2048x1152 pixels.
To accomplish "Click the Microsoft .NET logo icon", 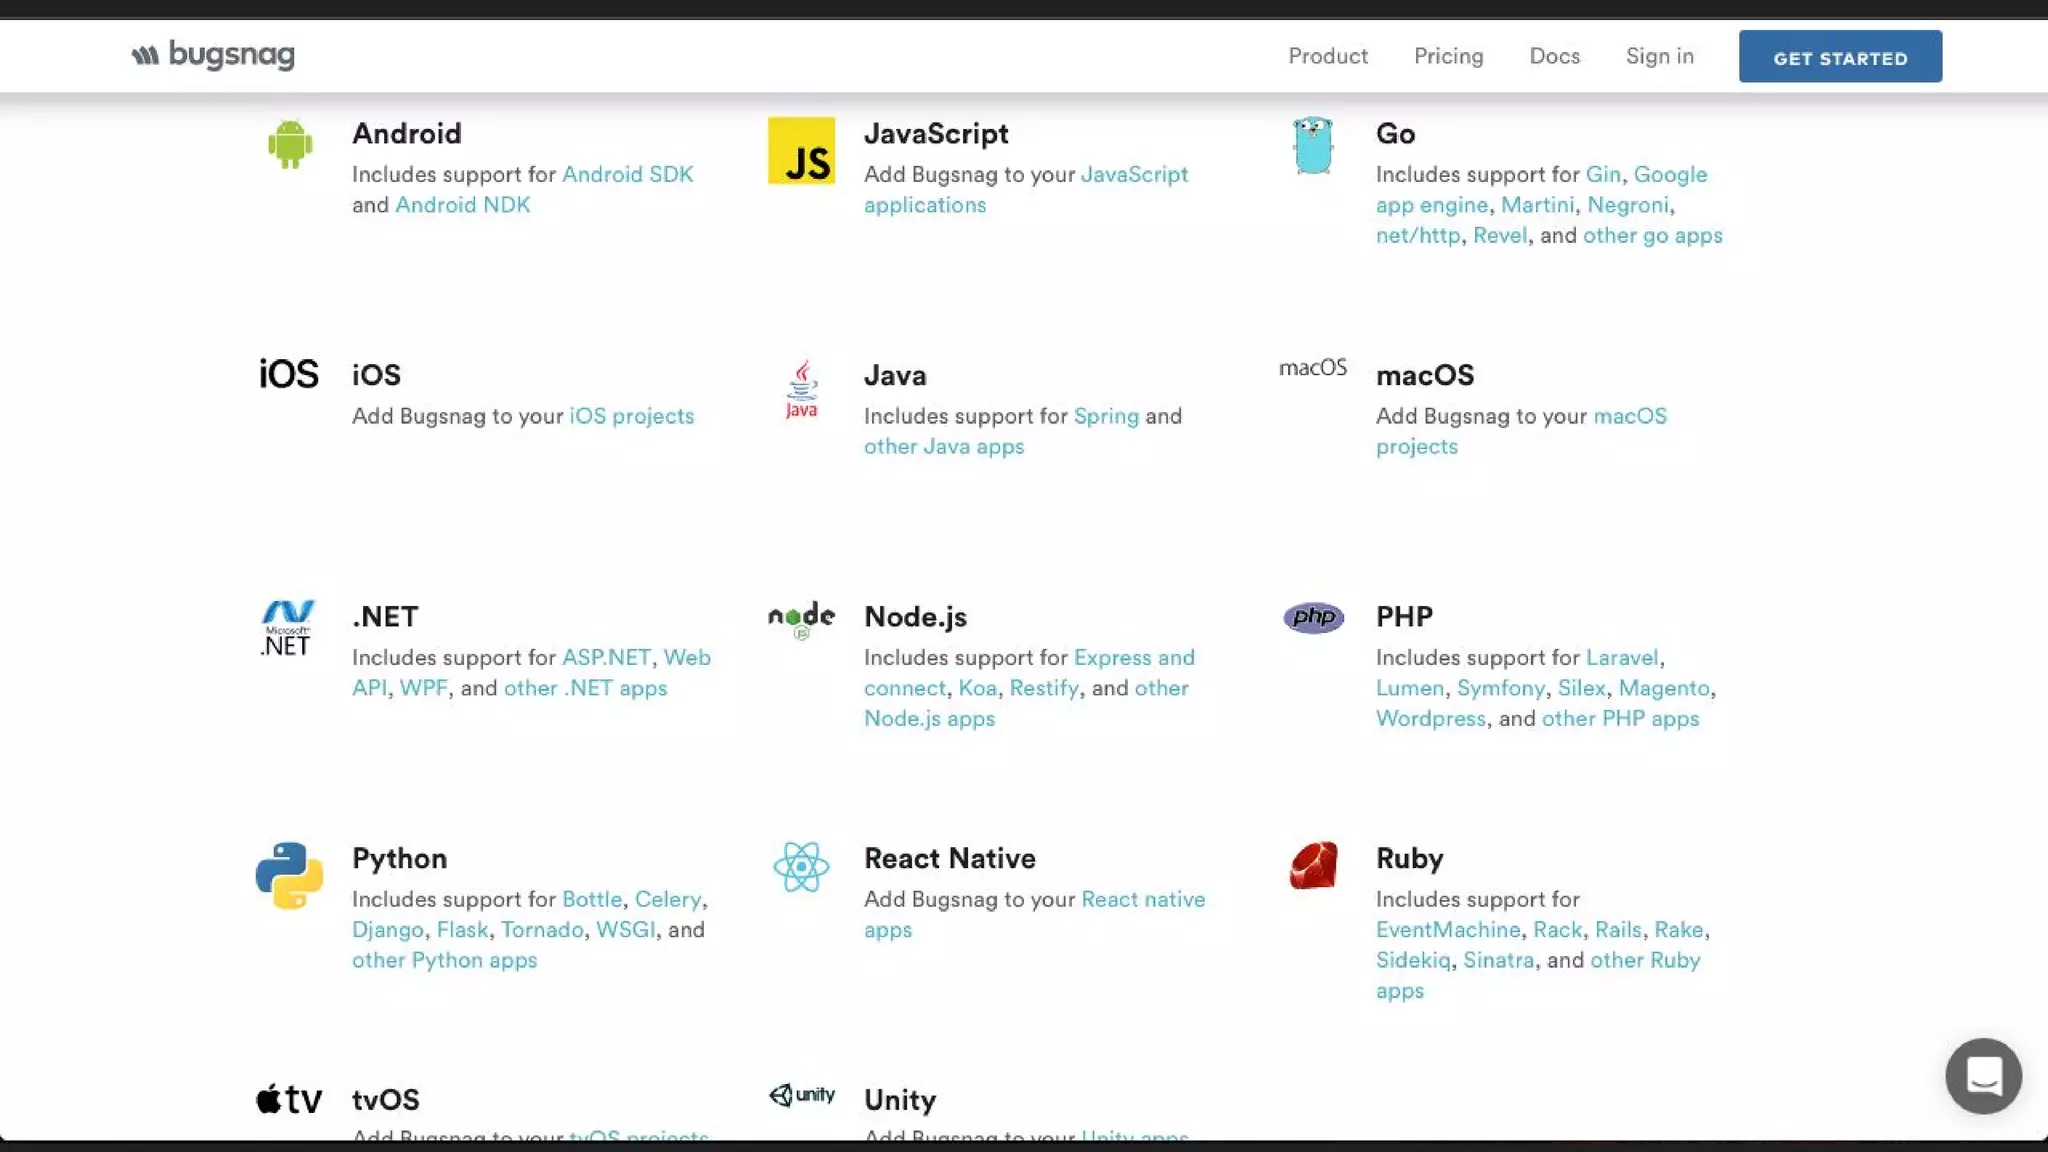I will point(288,628).
